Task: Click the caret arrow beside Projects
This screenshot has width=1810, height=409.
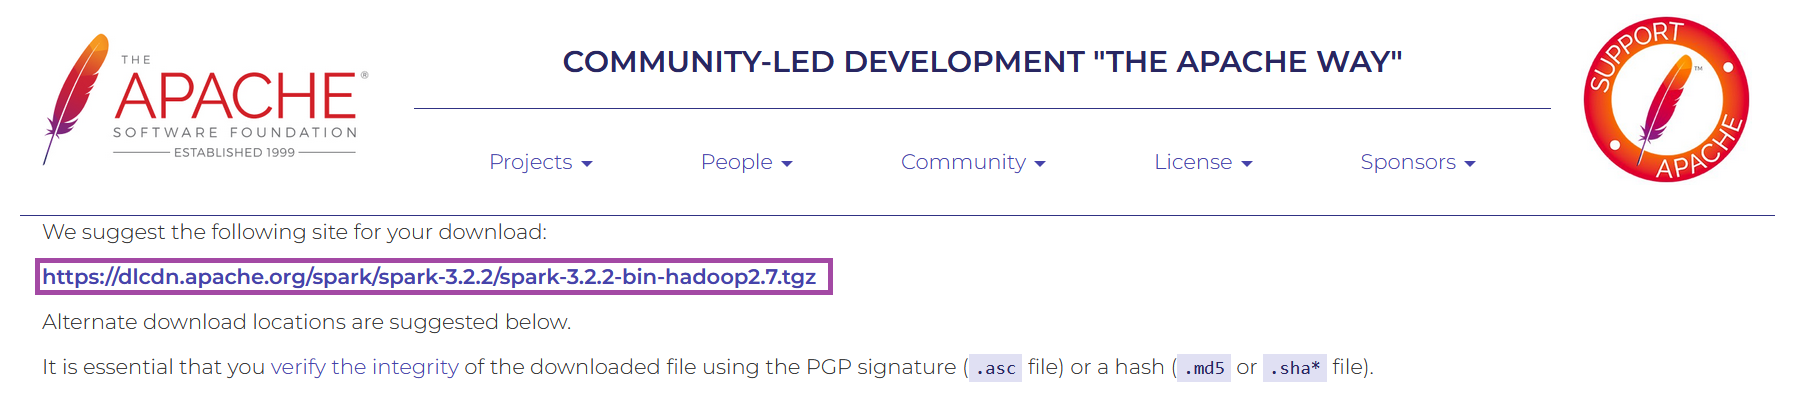Action: pyautogui.click(x=587, y=164)
